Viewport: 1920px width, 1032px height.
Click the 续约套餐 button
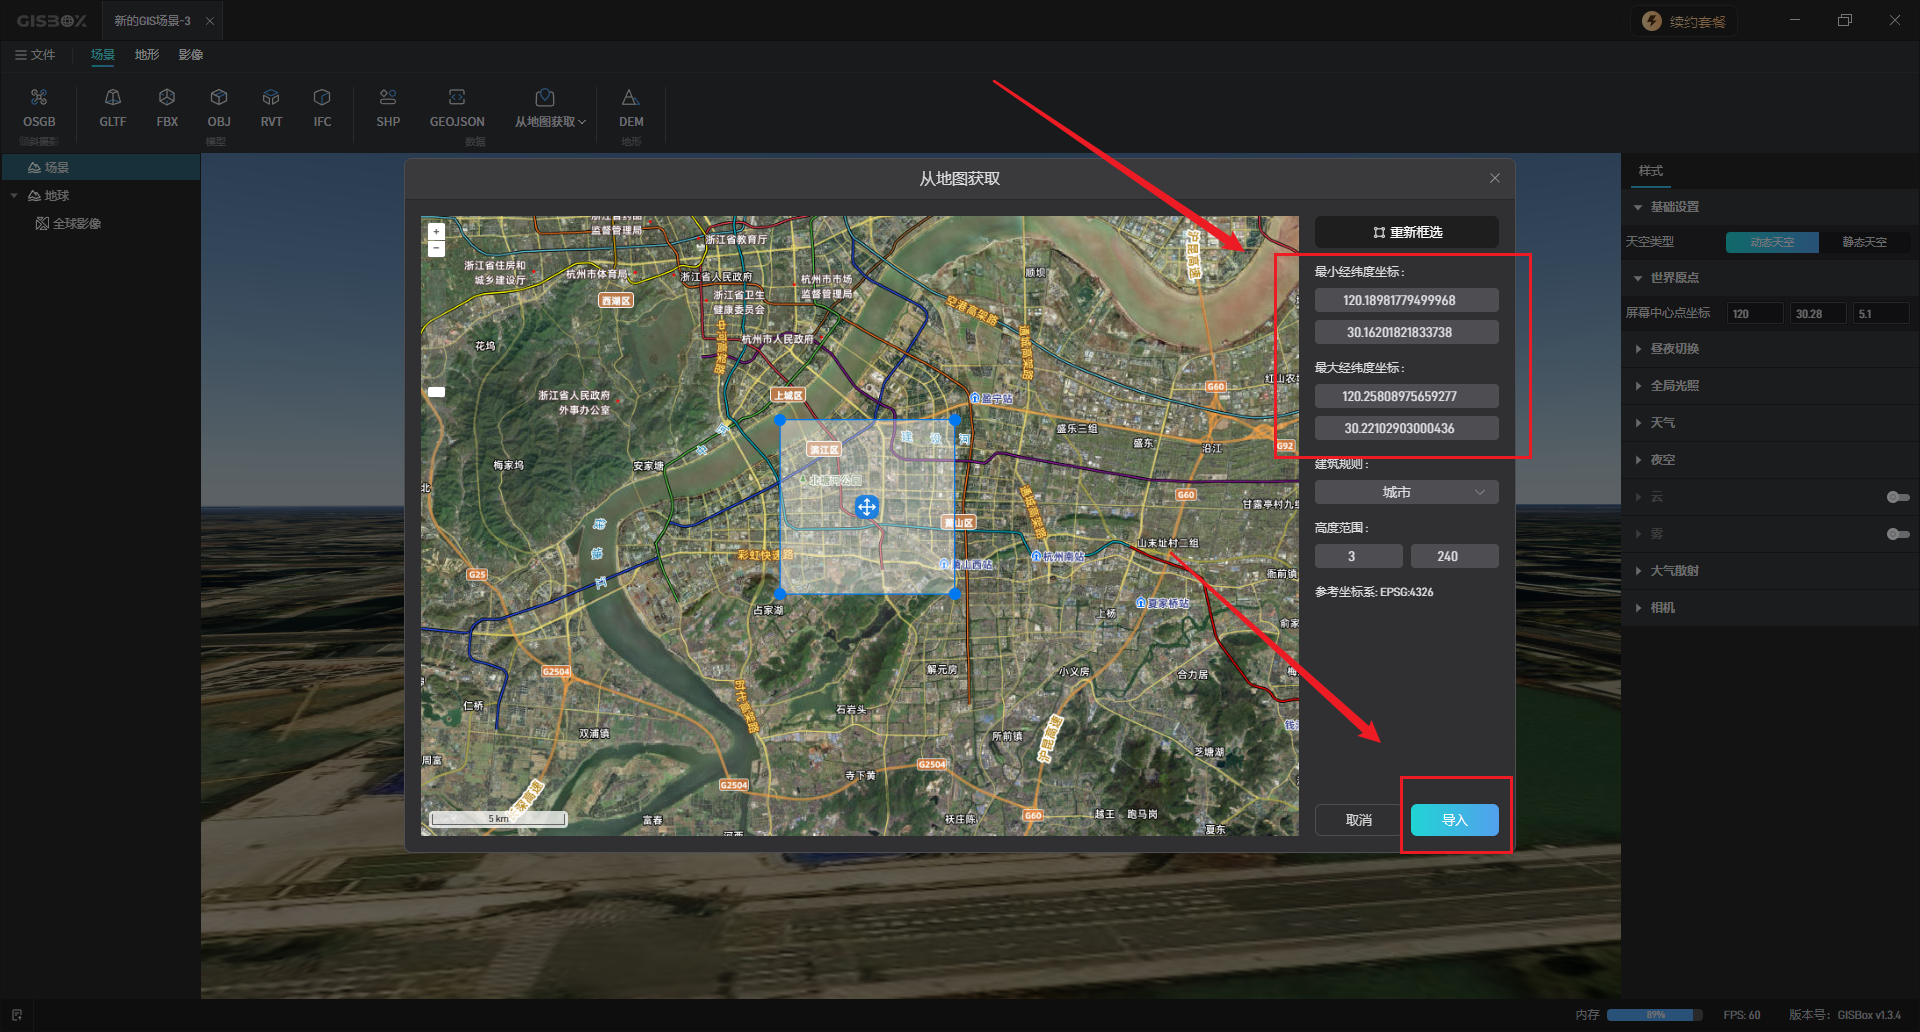[1684, 21]
